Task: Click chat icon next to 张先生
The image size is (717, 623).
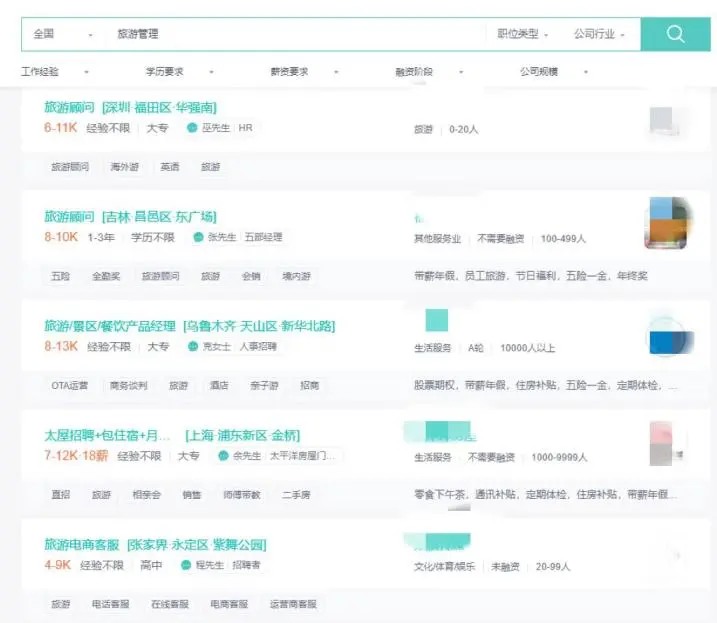Action: tap(199, 237)
